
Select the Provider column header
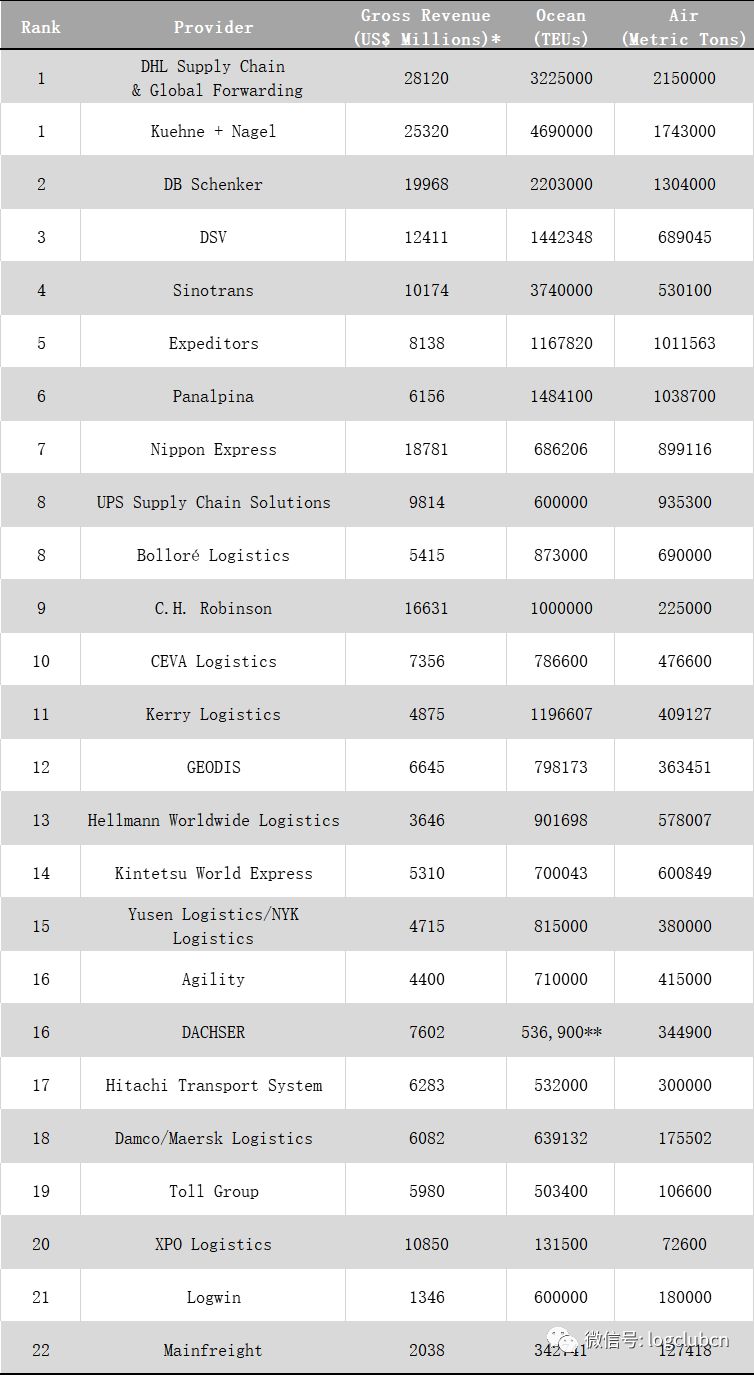[213, 27]
